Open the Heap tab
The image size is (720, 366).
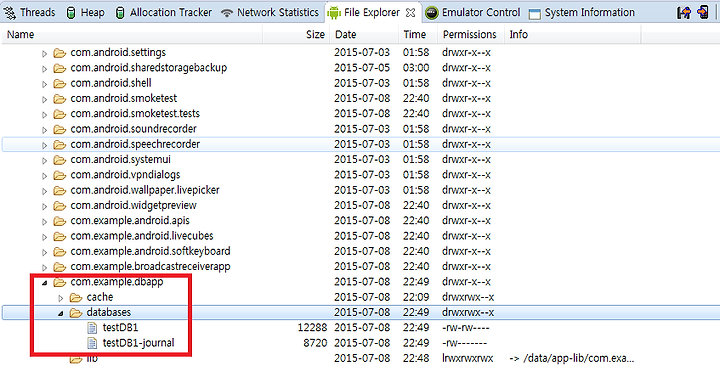(x=85, y=12)
